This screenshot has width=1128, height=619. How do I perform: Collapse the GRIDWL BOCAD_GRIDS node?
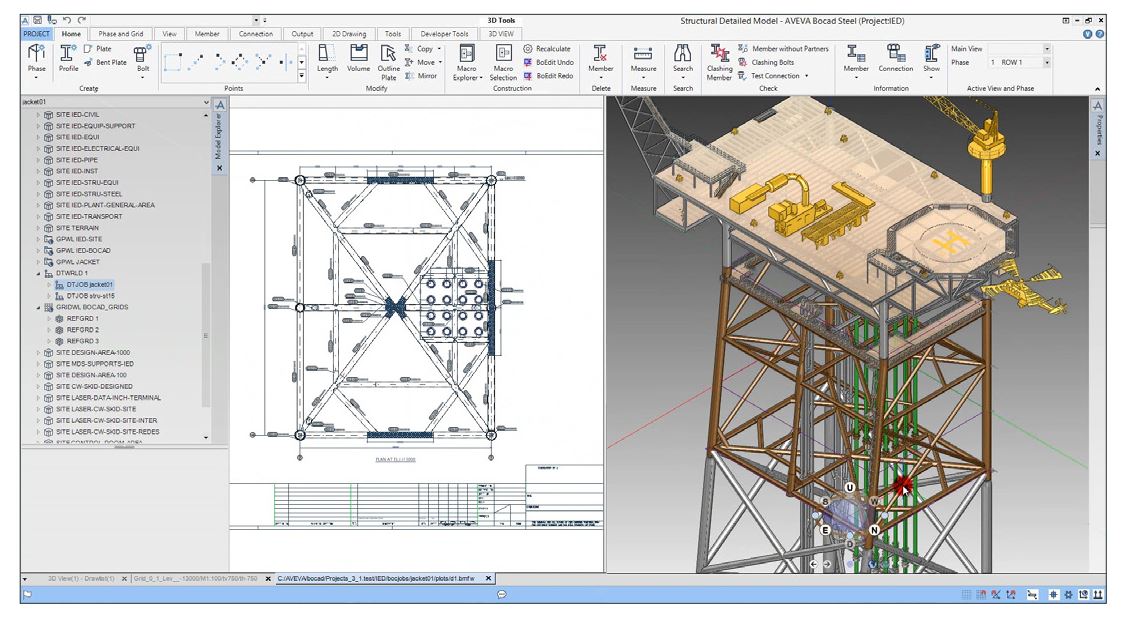point(39,307)
